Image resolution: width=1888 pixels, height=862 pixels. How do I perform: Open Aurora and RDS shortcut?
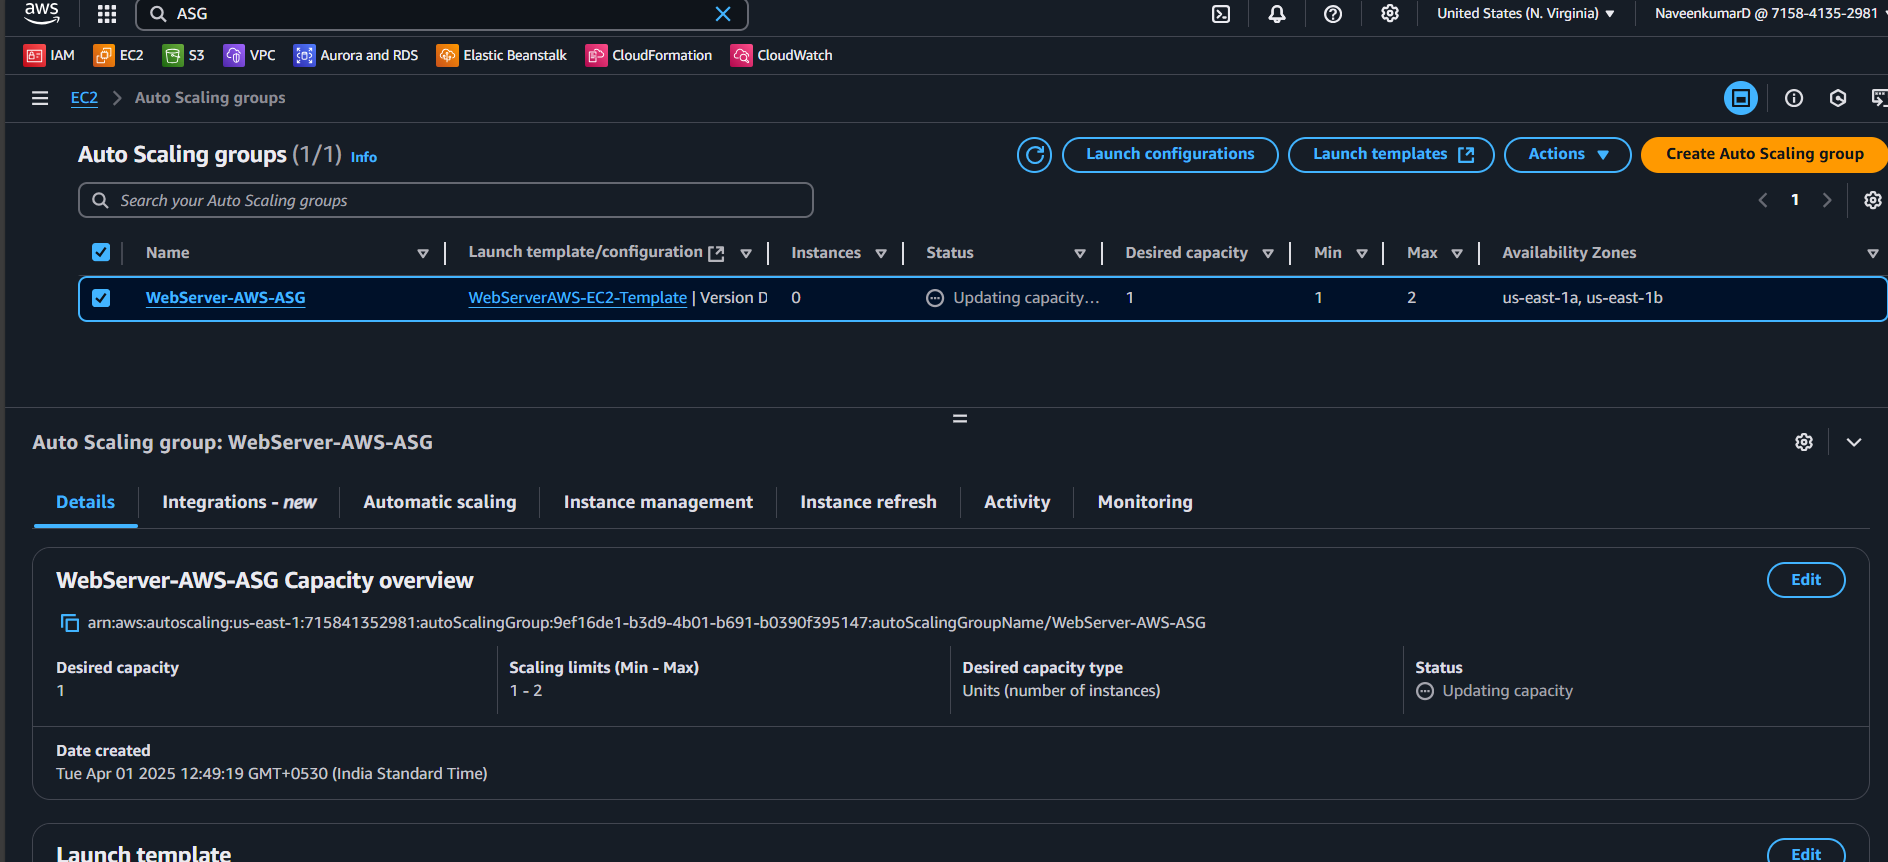pyautogui.click(x=356, y=55)
